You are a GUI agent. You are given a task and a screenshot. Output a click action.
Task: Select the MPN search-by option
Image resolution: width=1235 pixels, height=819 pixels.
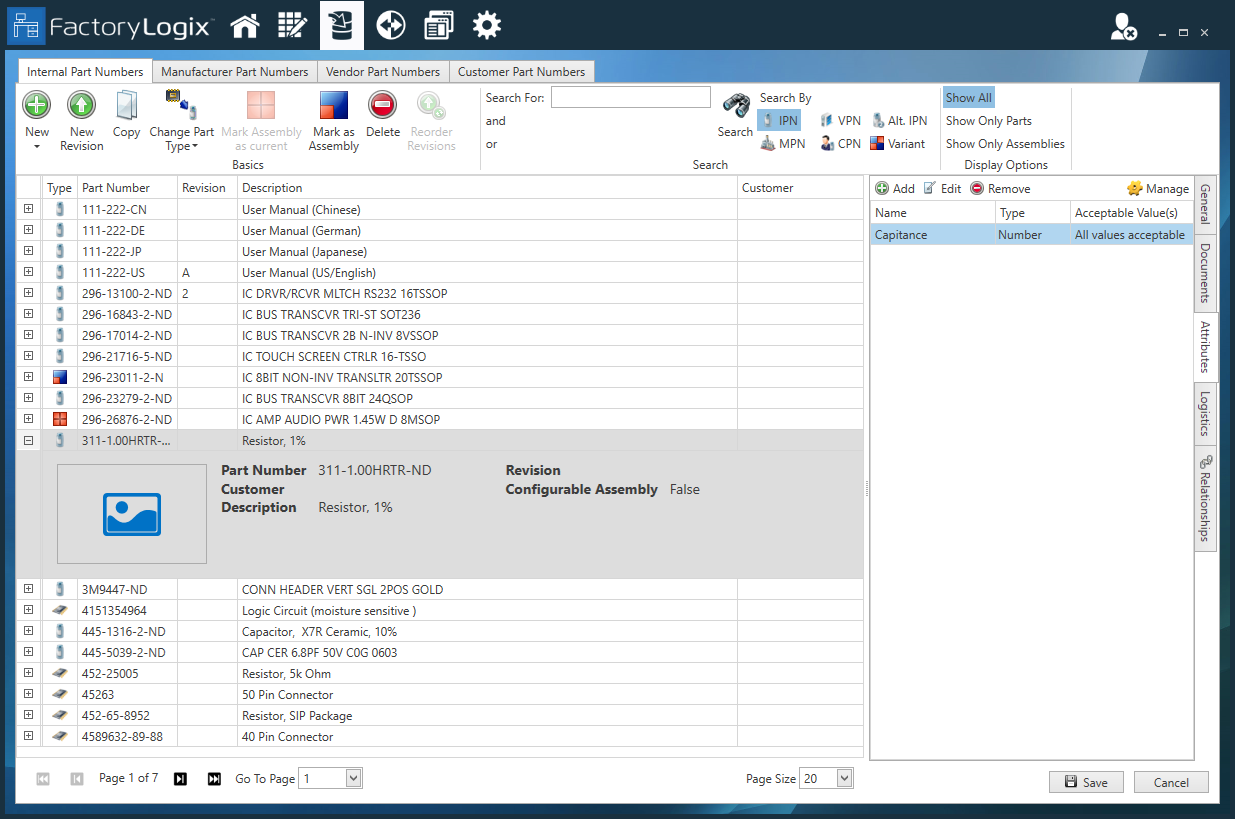tap(782, 144)
